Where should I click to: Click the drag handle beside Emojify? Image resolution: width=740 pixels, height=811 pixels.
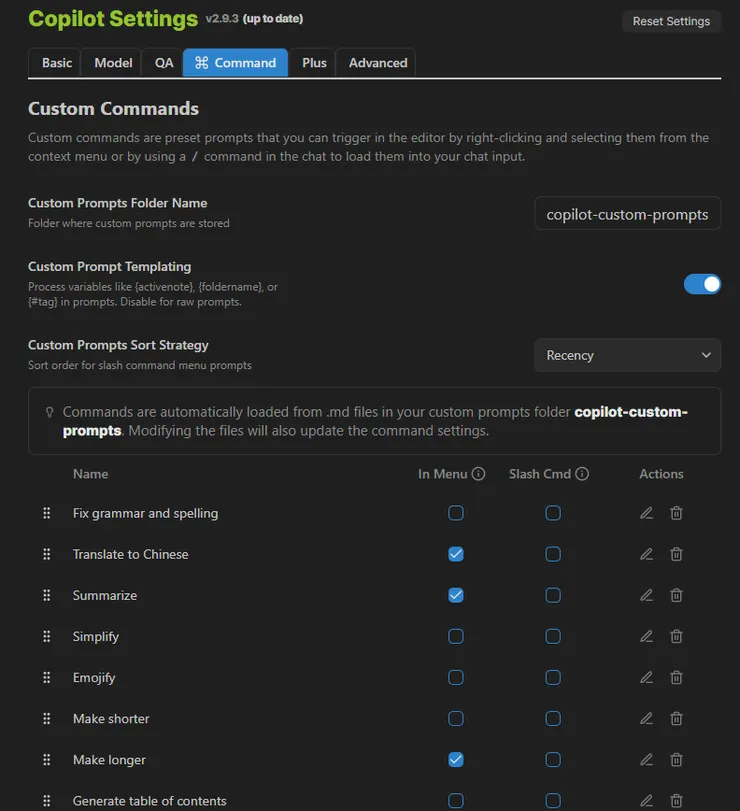[x=46, y=677]
